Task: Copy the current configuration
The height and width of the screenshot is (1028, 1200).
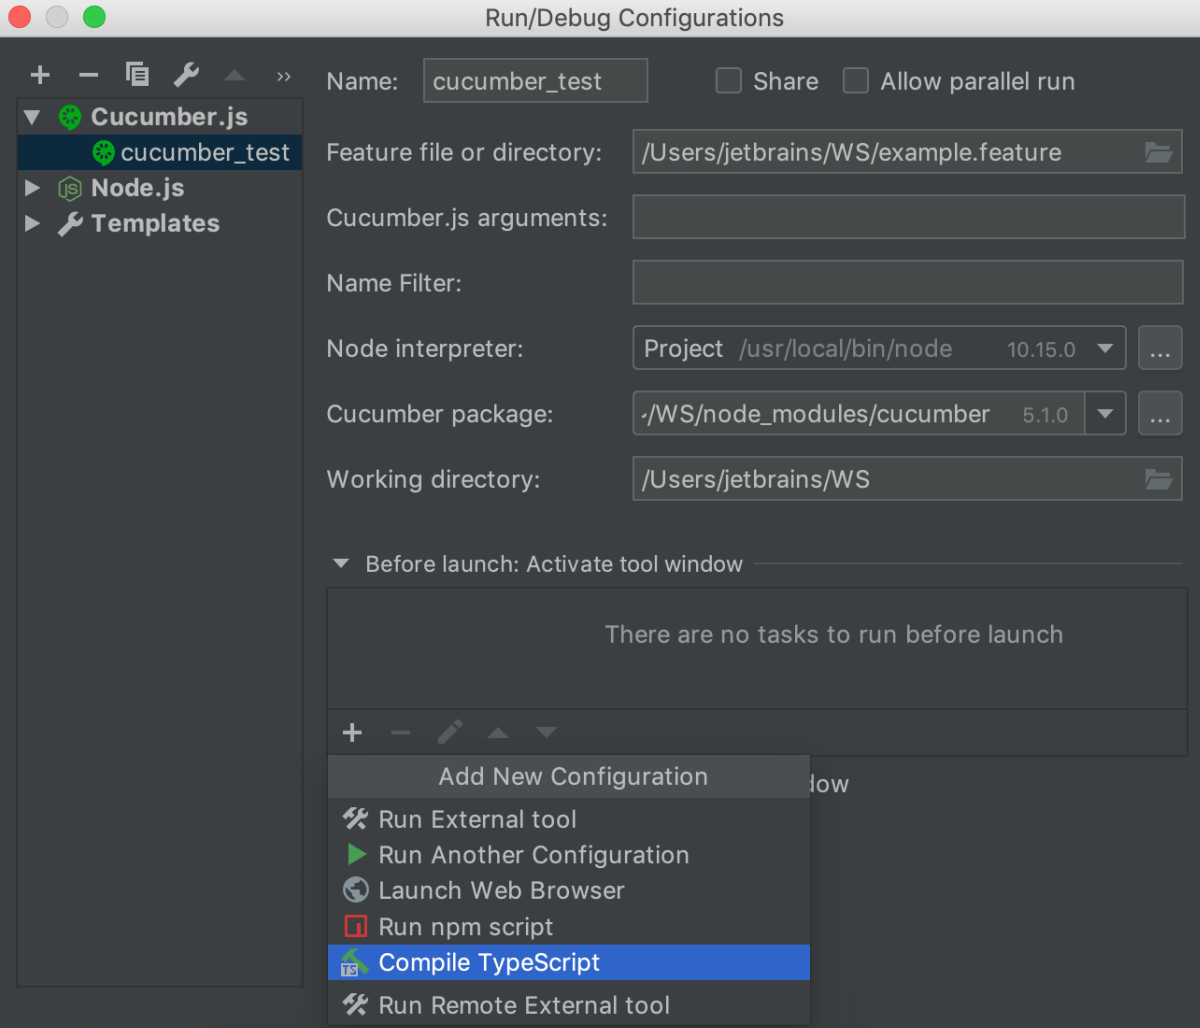Action: (137, 74)
